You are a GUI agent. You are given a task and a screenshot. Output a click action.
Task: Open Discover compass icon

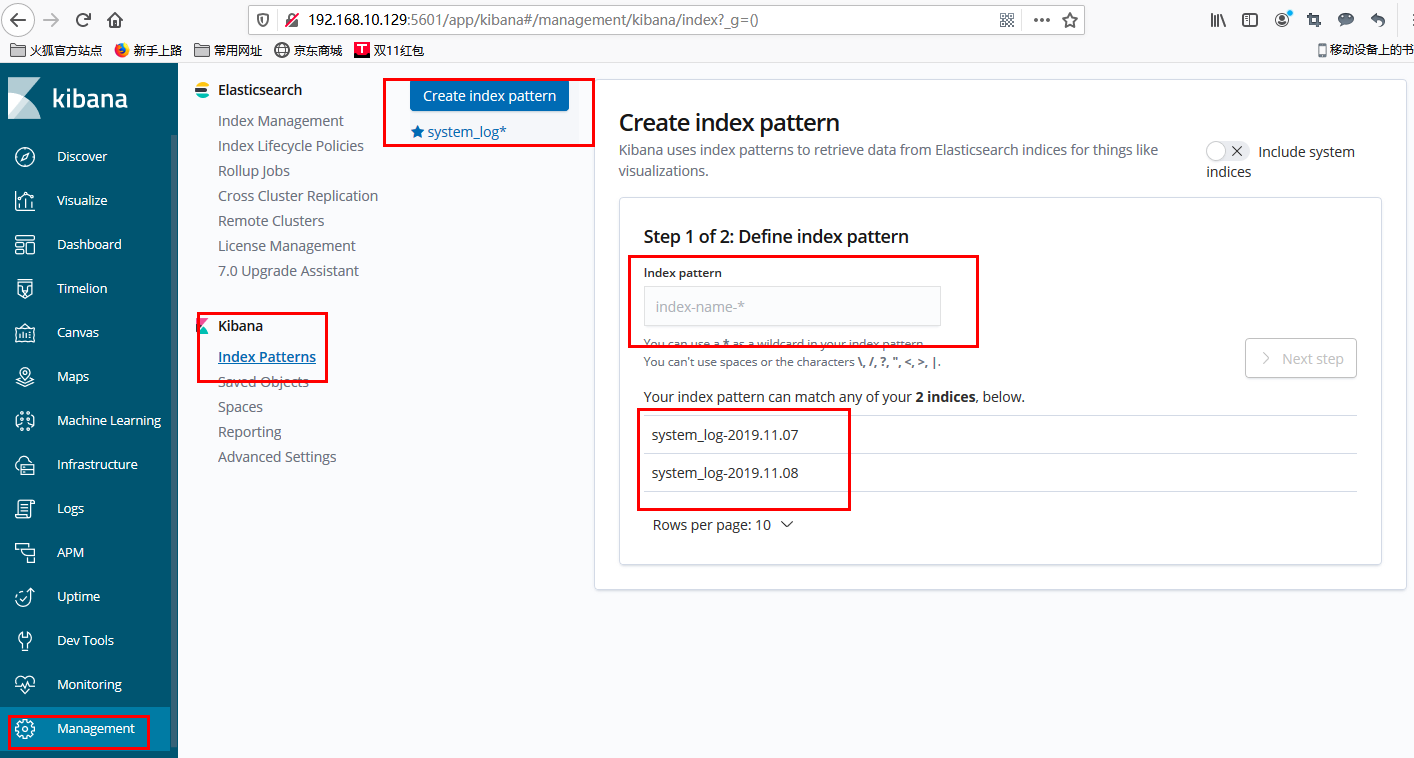26,157
